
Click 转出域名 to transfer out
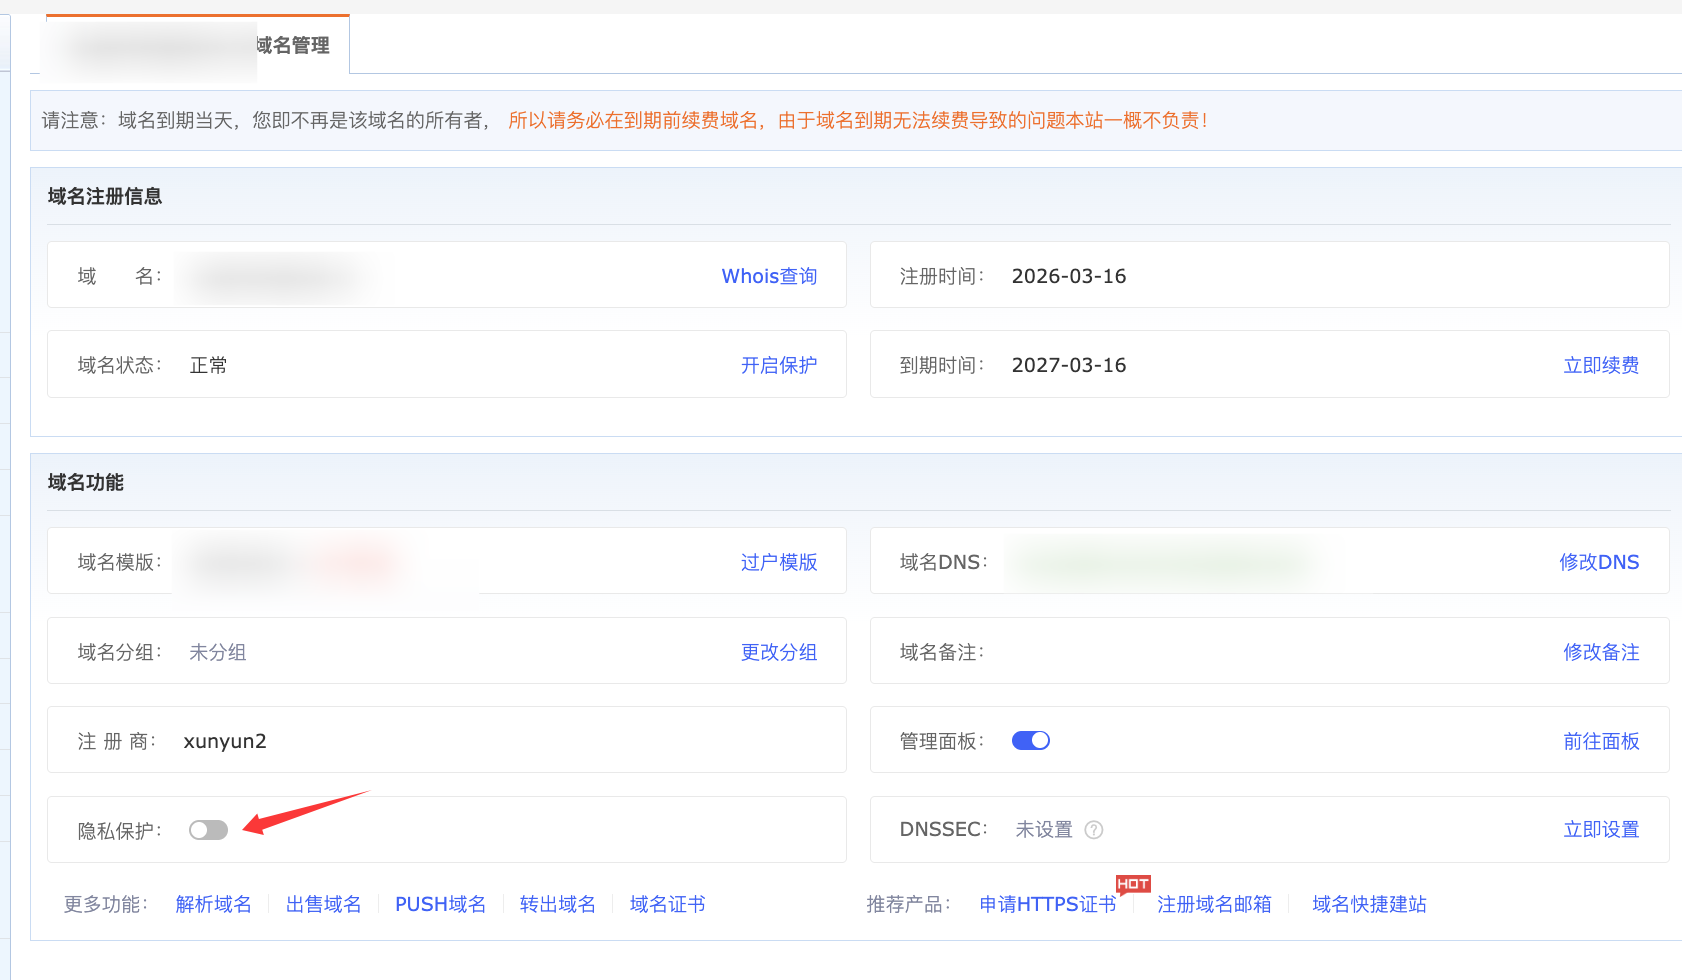coord(557,904)
